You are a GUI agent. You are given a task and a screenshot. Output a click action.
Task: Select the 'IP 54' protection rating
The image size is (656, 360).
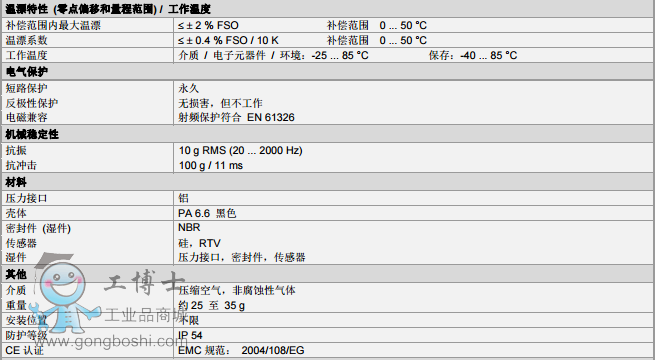[x=190, y=335]
